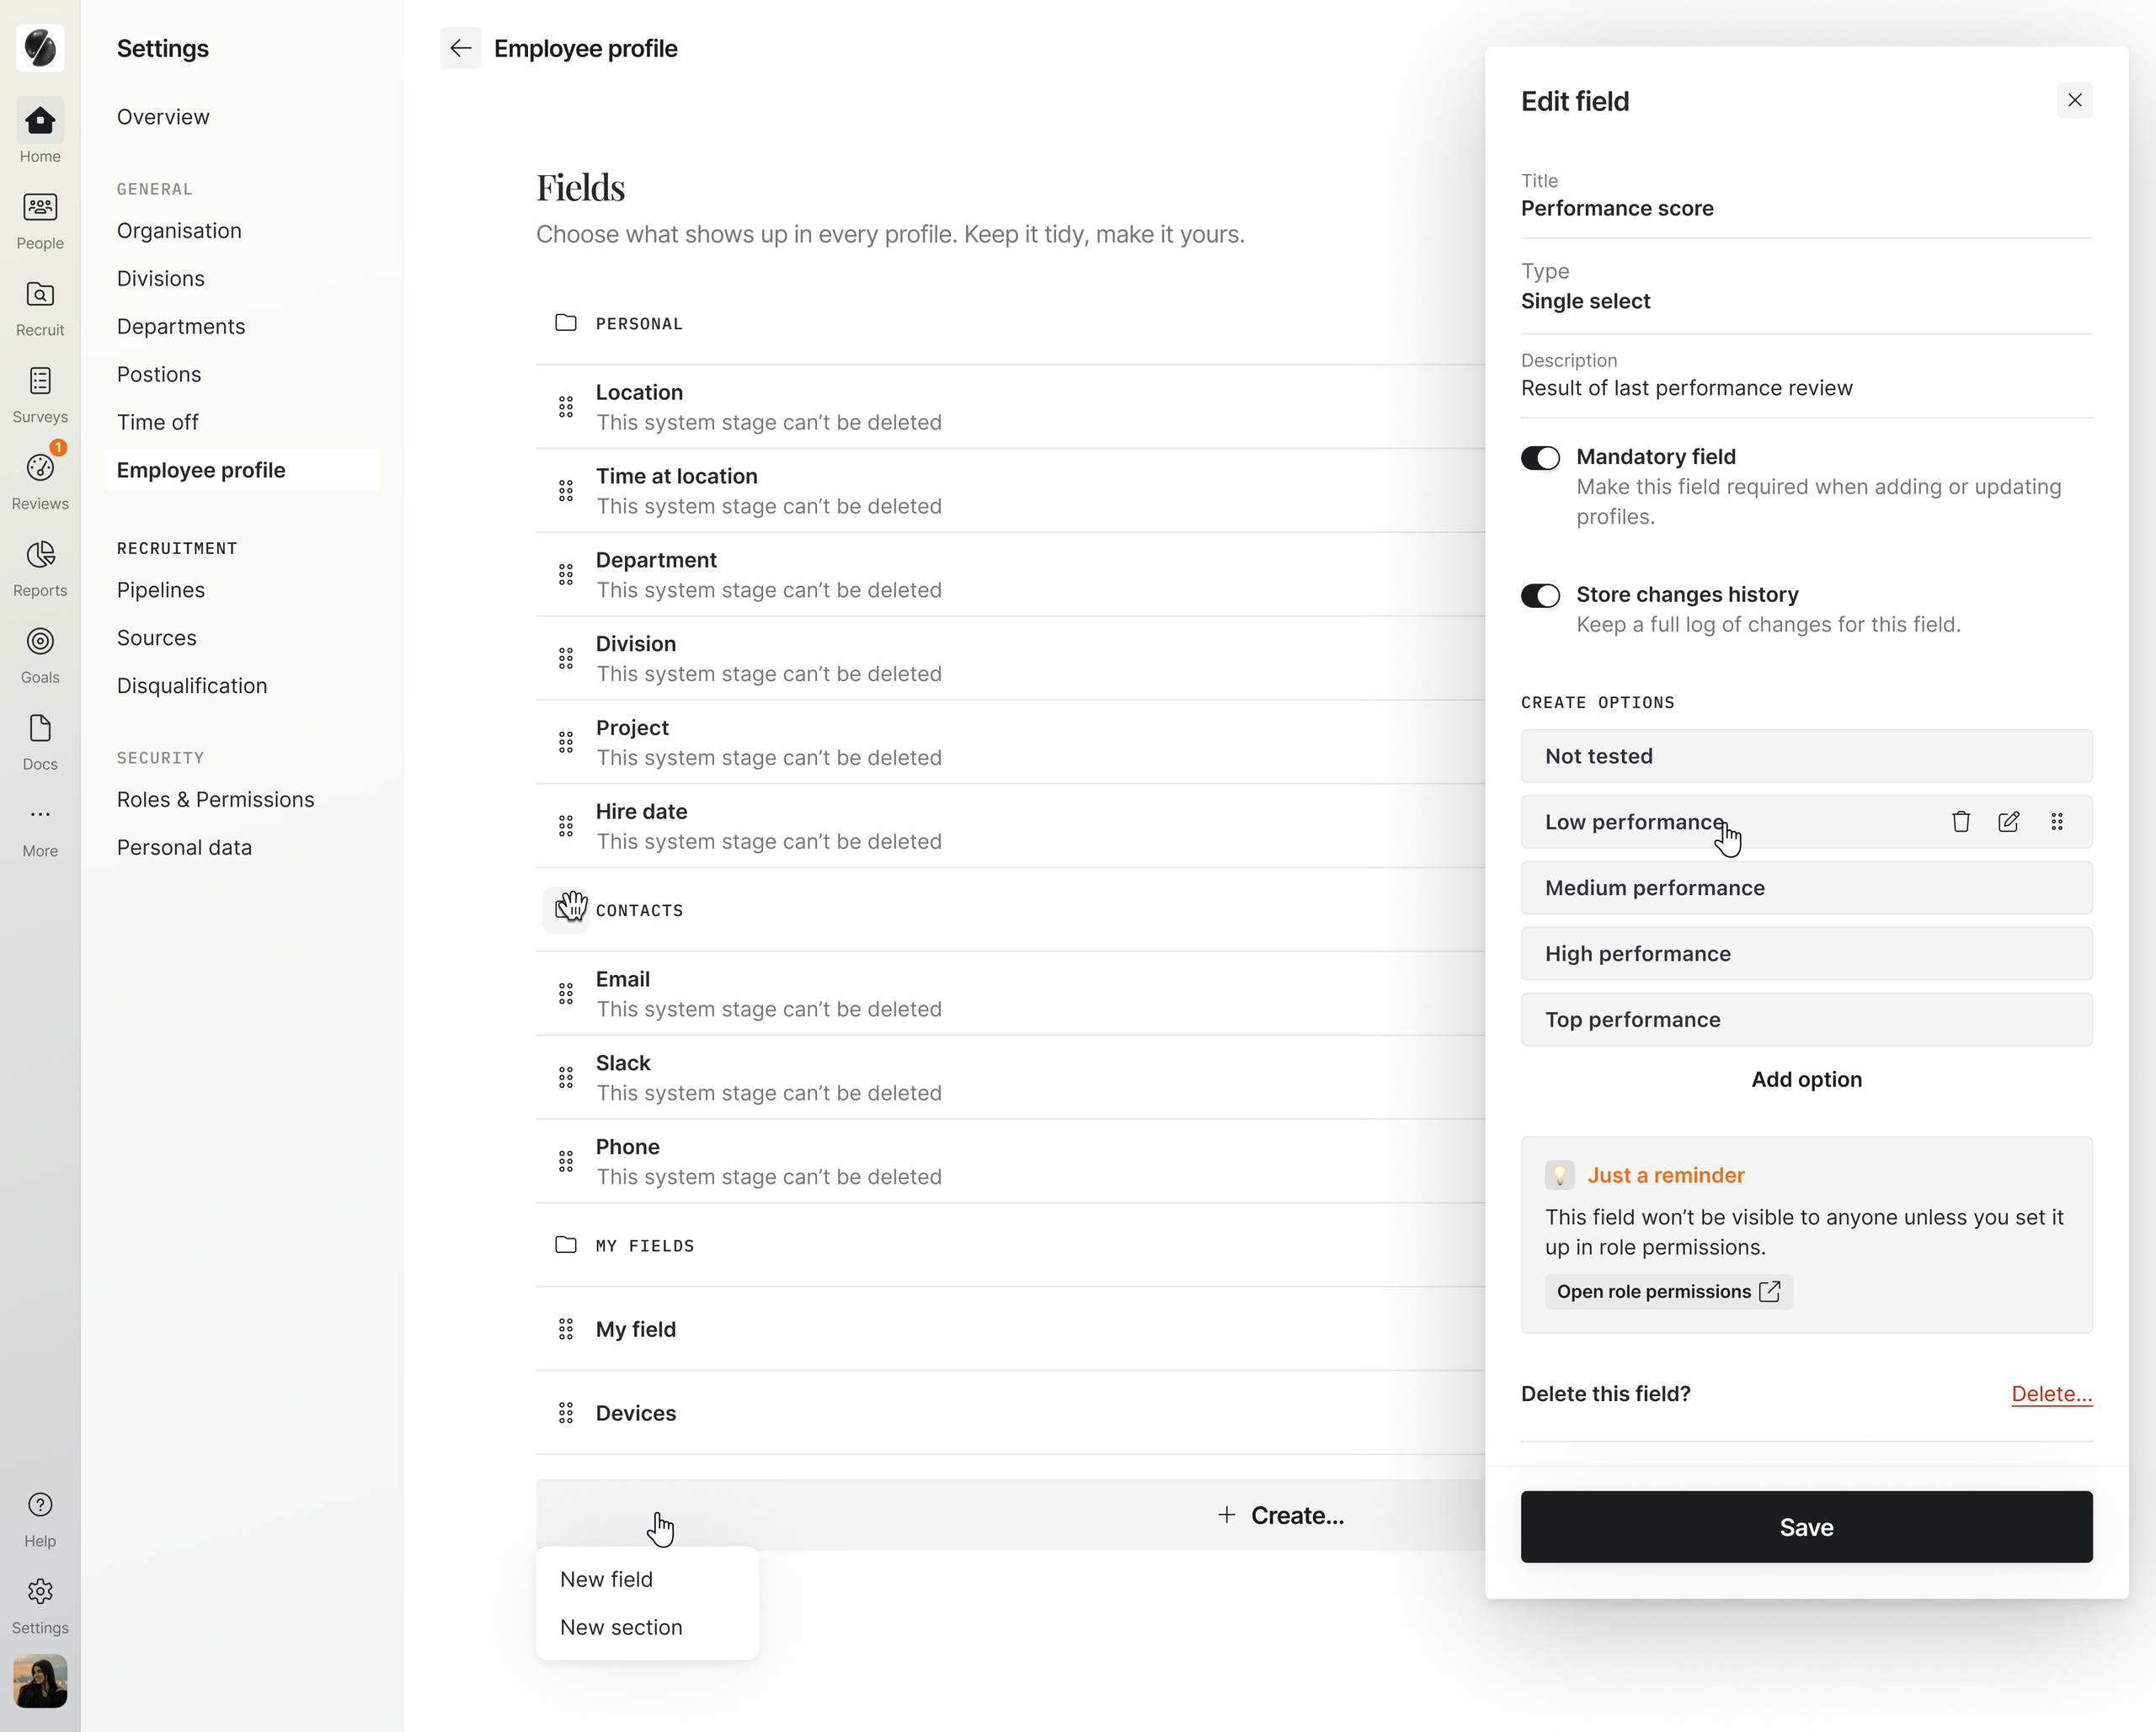Select the Not tested option
Image resolution: width=2156 pixels, height=1732 pixels.
pyautogui.click(x=1806, y=756)
